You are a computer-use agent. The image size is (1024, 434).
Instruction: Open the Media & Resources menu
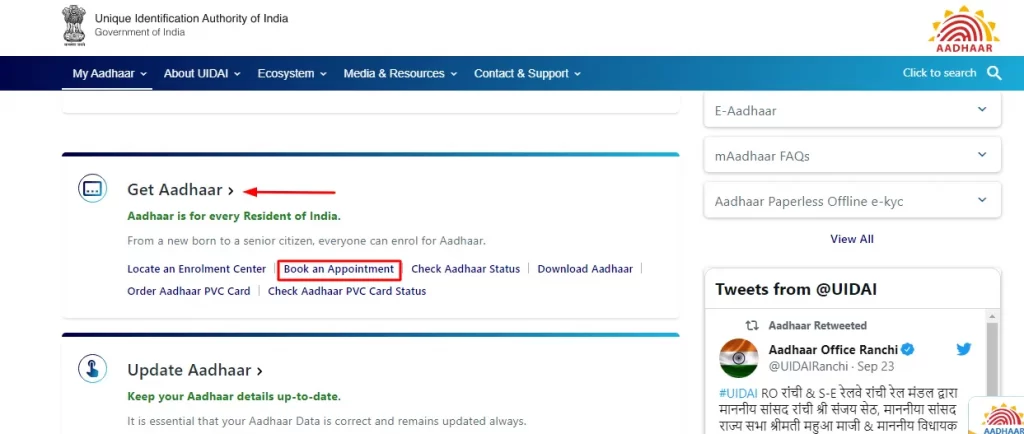tap(400, 73)
